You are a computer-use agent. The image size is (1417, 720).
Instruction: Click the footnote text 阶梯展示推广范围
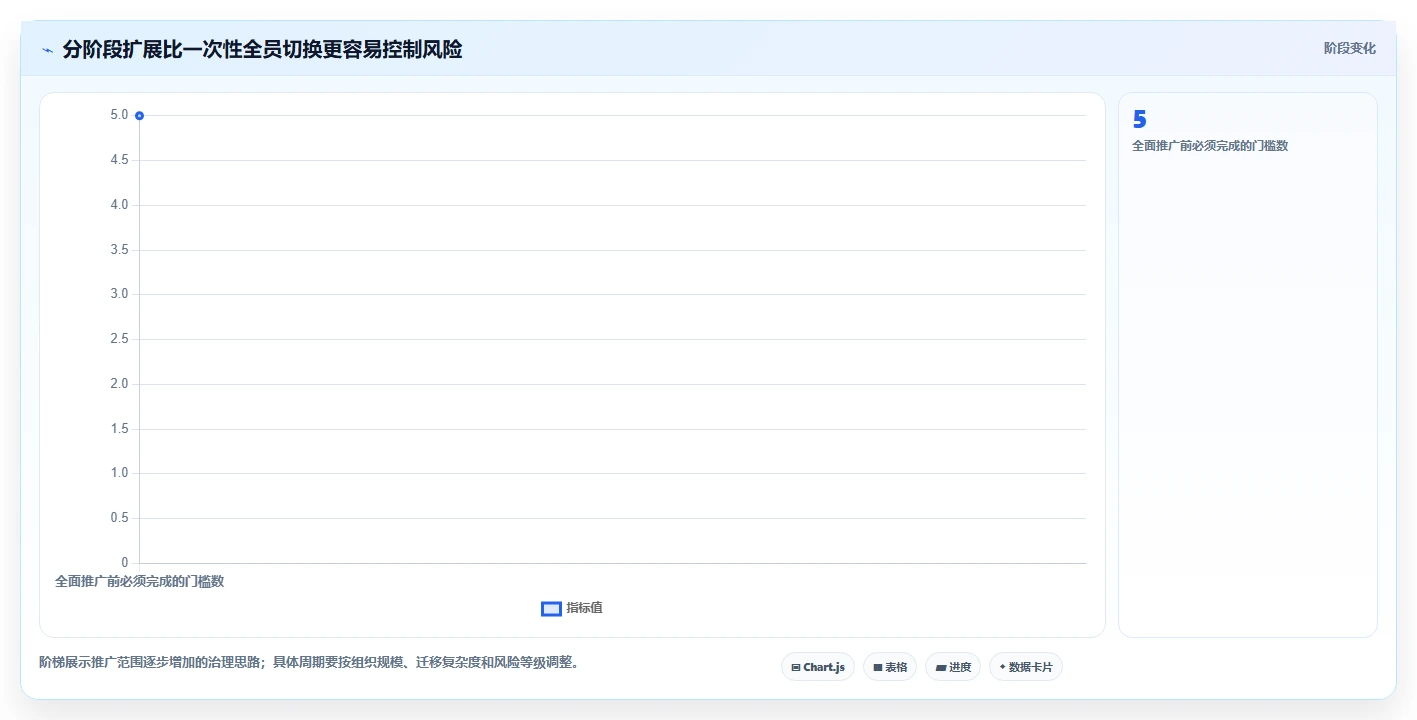pos(309,662)
